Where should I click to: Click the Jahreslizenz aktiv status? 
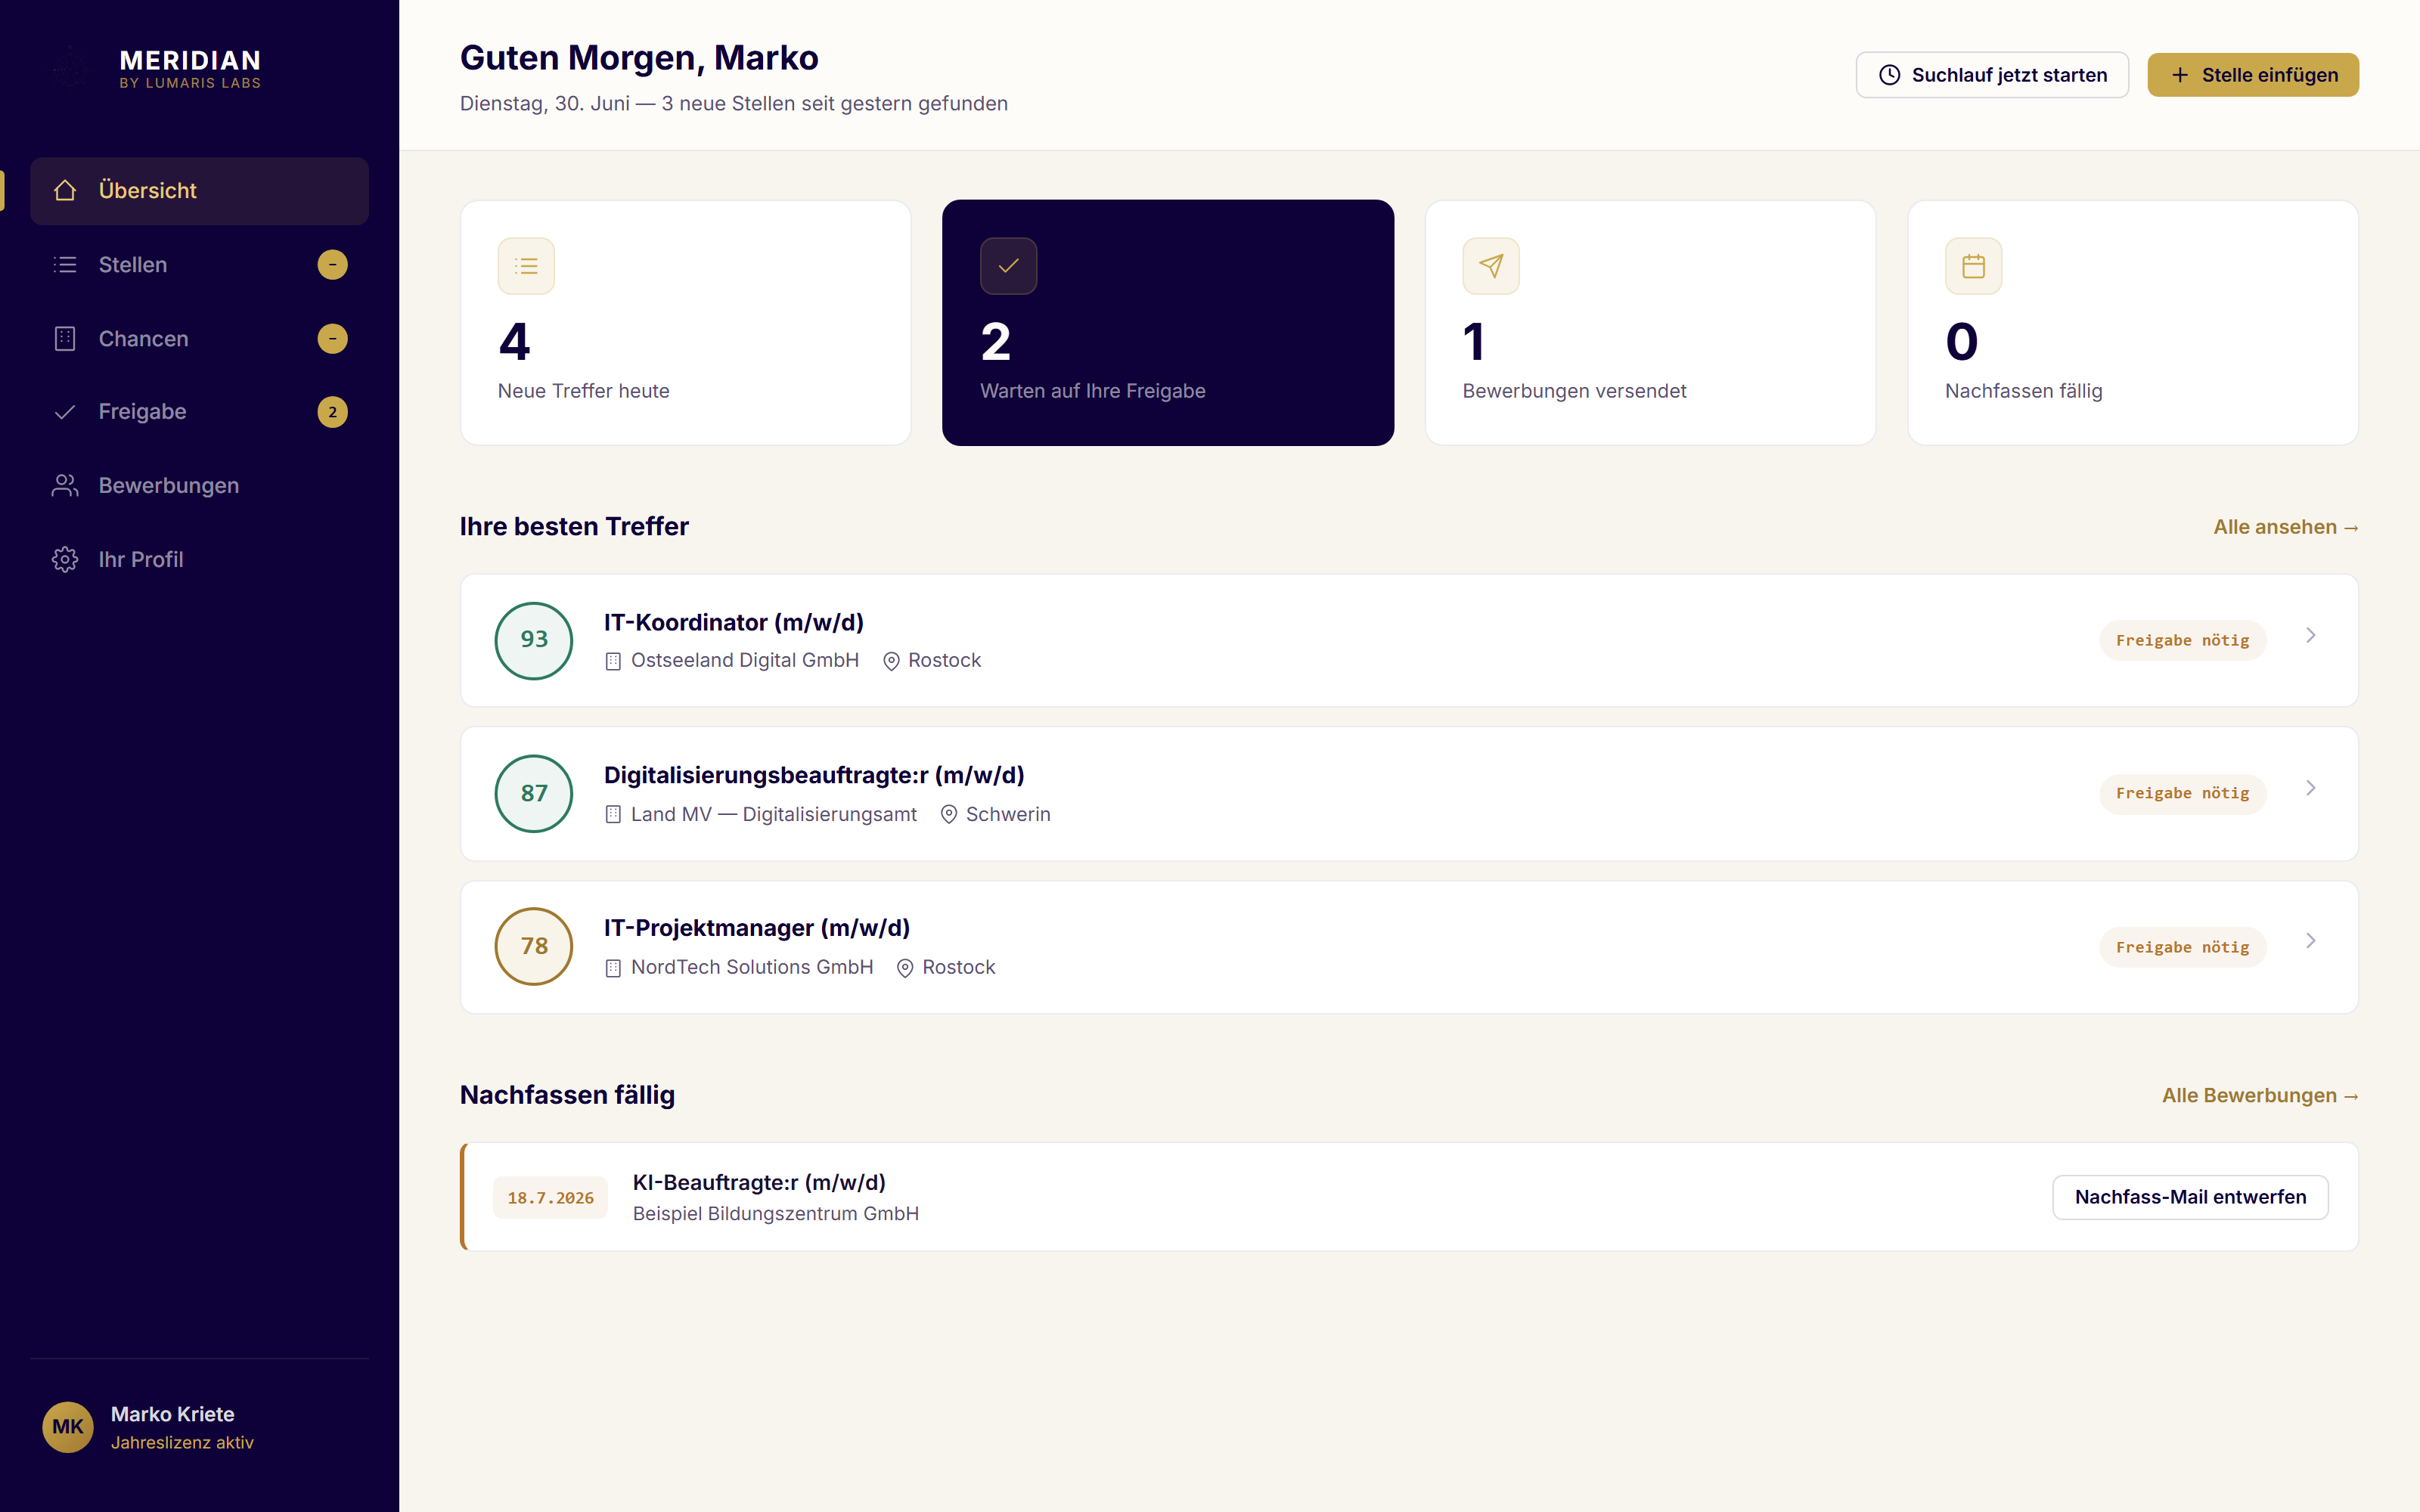tap(182, 1442)
